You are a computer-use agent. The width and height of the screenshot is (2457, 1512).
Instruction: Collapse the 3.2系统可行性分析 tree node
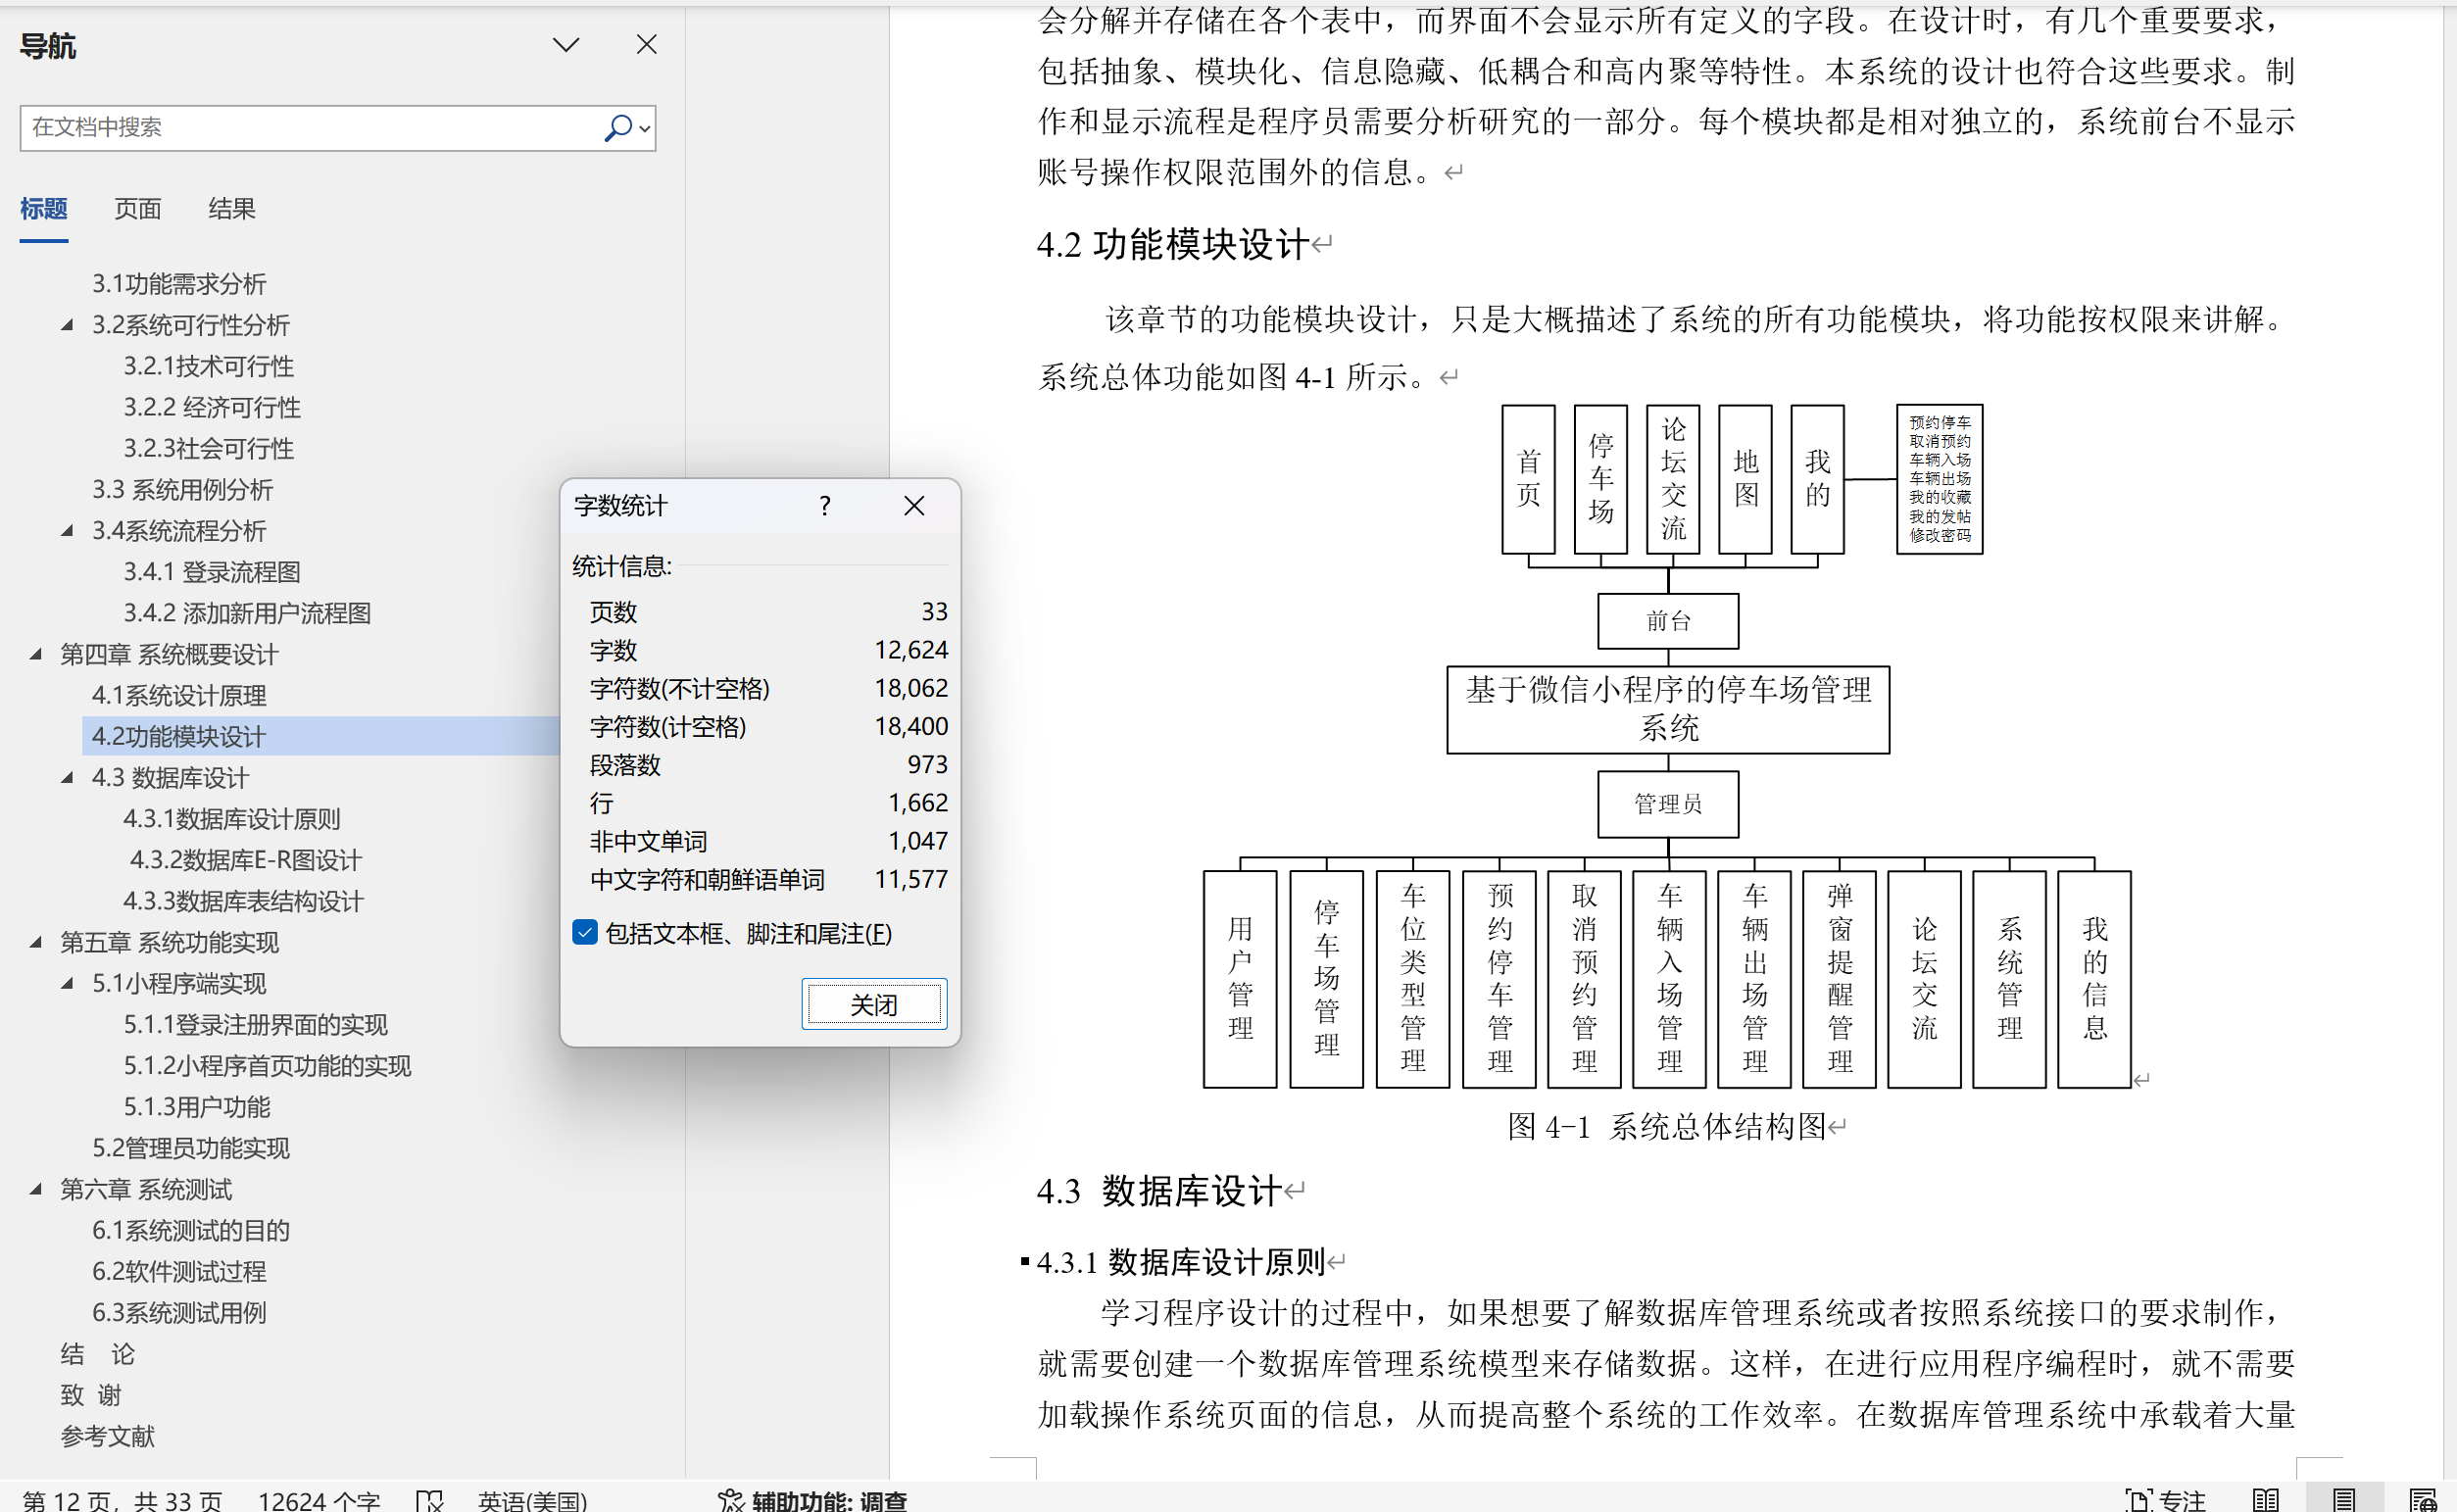(67, 325)
